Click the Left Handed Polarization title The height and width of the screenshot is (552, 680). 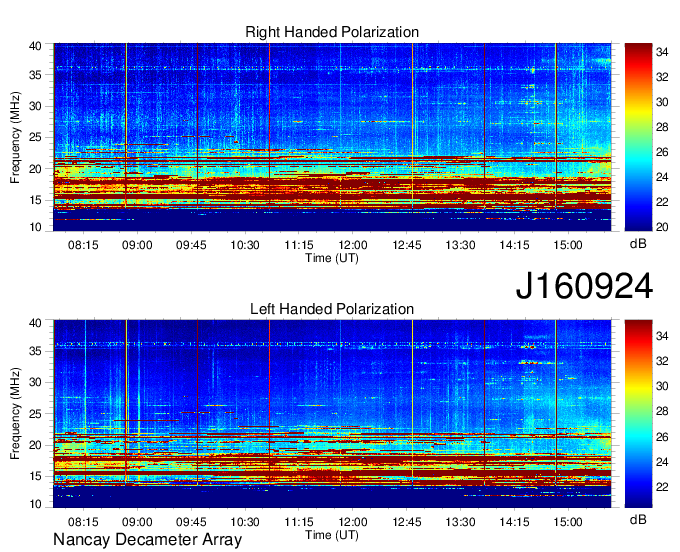point(332,309)
